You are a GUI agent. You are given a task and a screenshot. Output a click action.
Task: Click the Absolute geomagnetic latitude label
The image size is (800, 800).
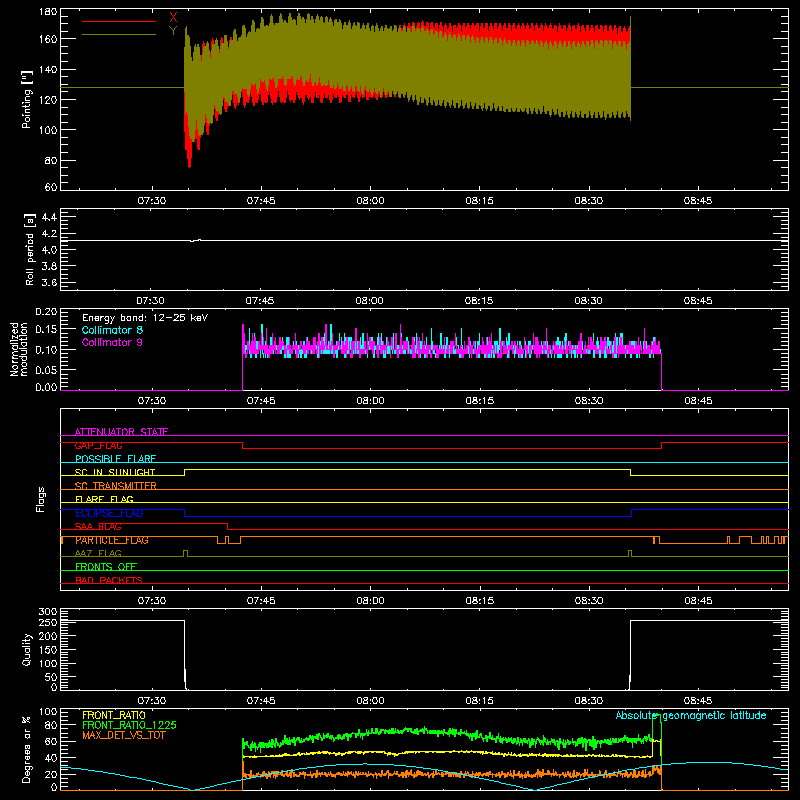click(691, 715)
